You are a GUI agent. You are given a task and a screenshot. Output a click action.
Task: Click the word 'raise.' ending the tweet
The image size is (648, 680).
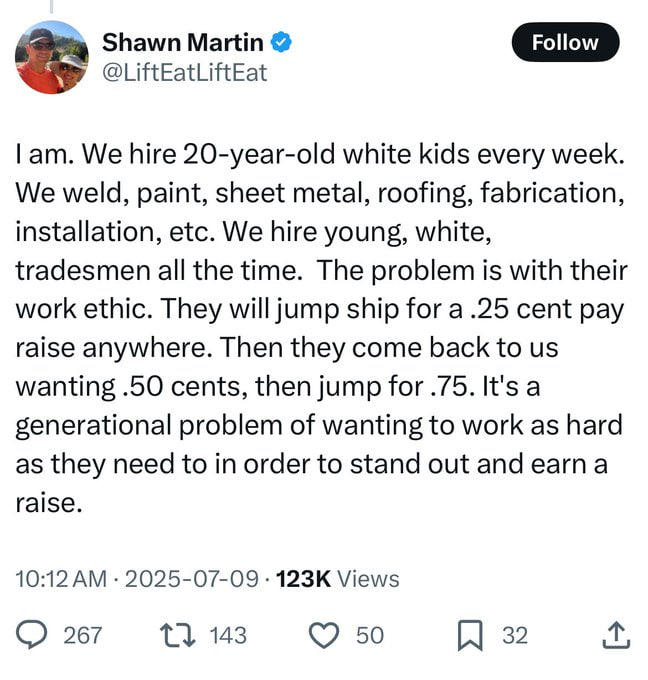[49, 503]
